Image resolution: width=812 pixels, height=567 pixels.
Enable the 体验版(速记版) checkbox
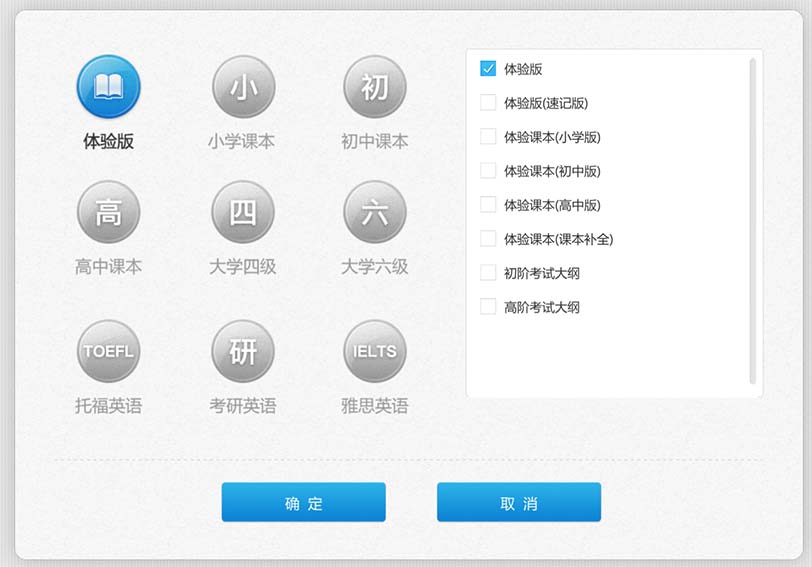[x=488, y=103]
